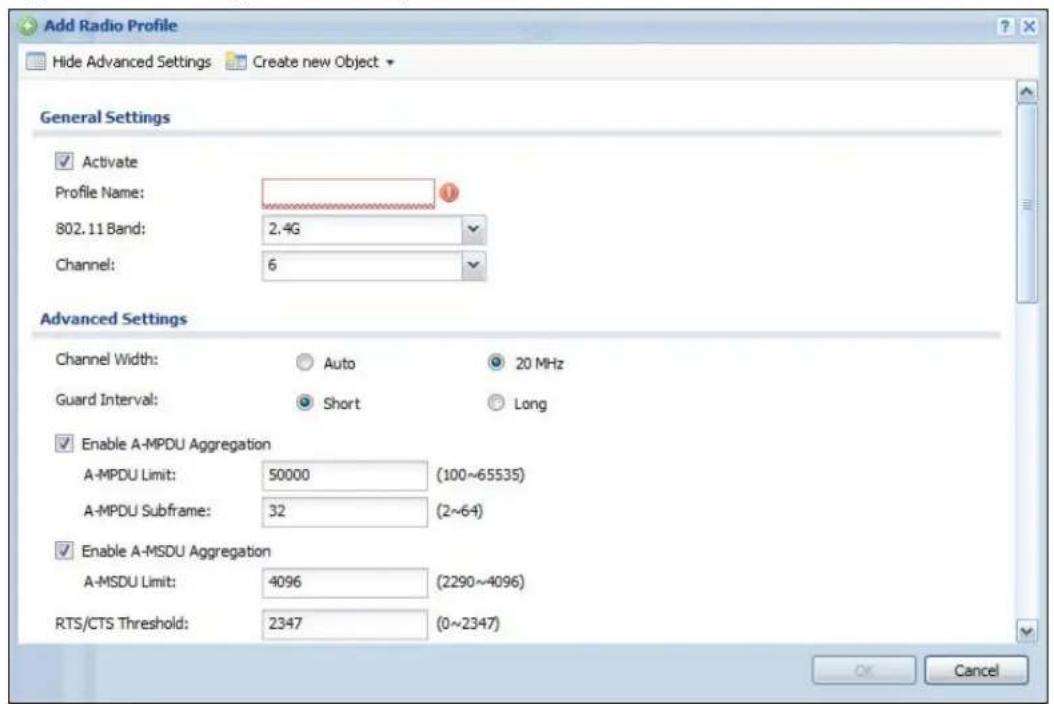Open the 802.11 Band dropdown arrow
Viewport: 1054px width, 704px height.
[x=473, y=229]
